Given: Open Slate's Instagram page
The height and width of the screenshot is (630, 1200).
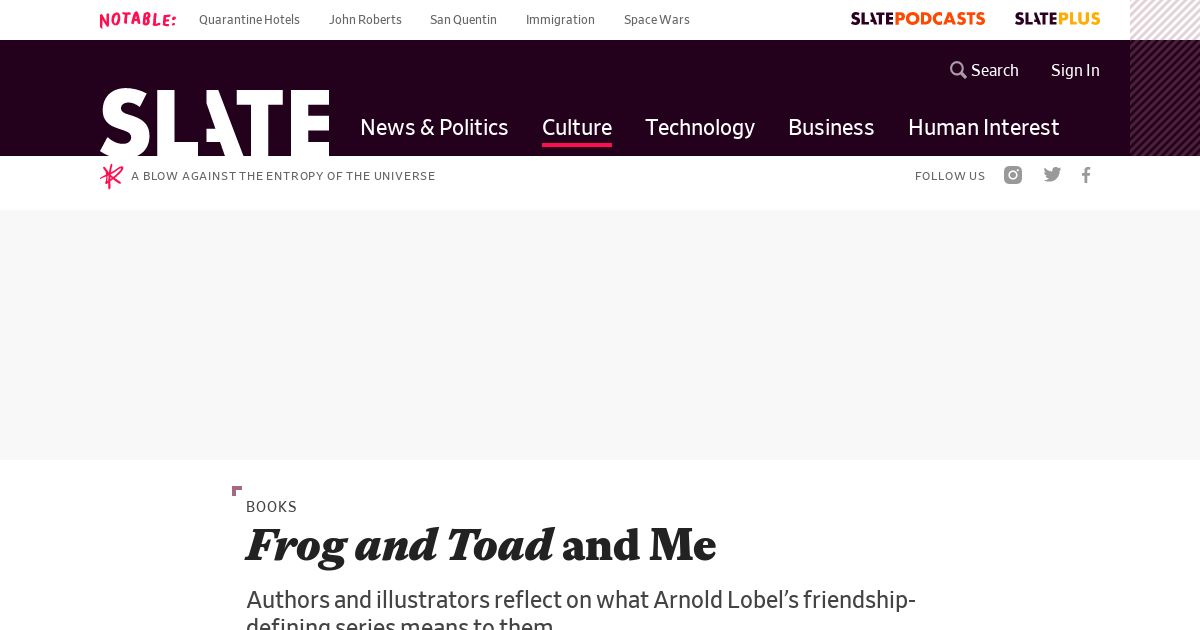Looking at the screenshot, I should 1013,175.
